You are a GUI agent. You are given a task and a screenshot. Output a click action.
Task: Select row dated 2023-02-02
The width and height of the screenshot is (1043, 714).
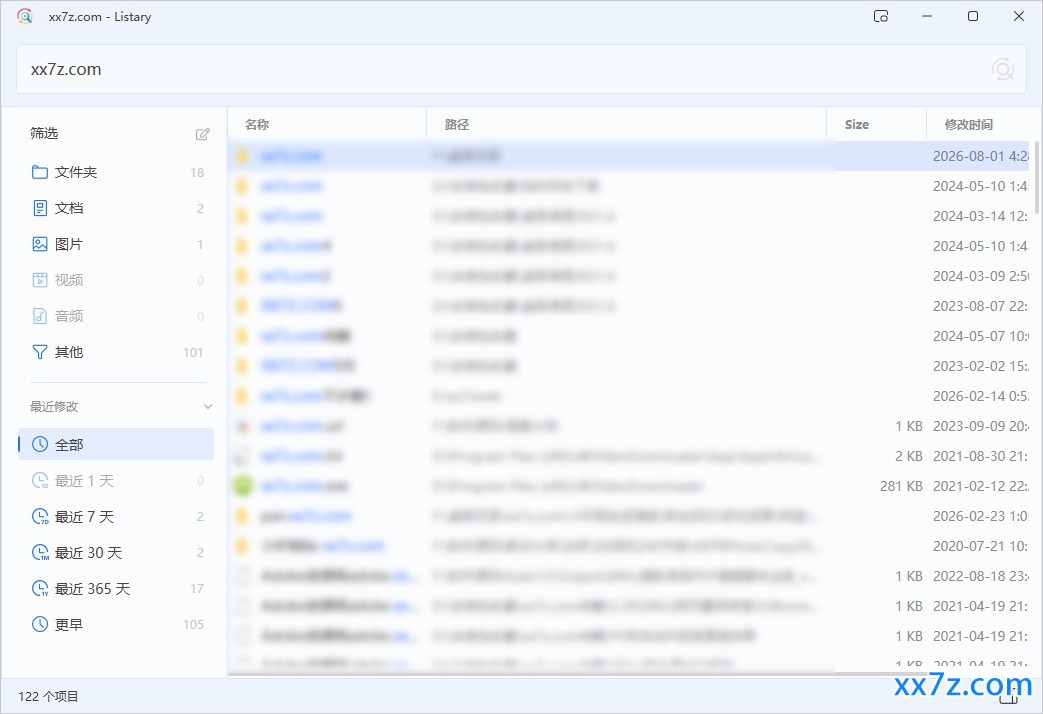[x=629, y=365]
